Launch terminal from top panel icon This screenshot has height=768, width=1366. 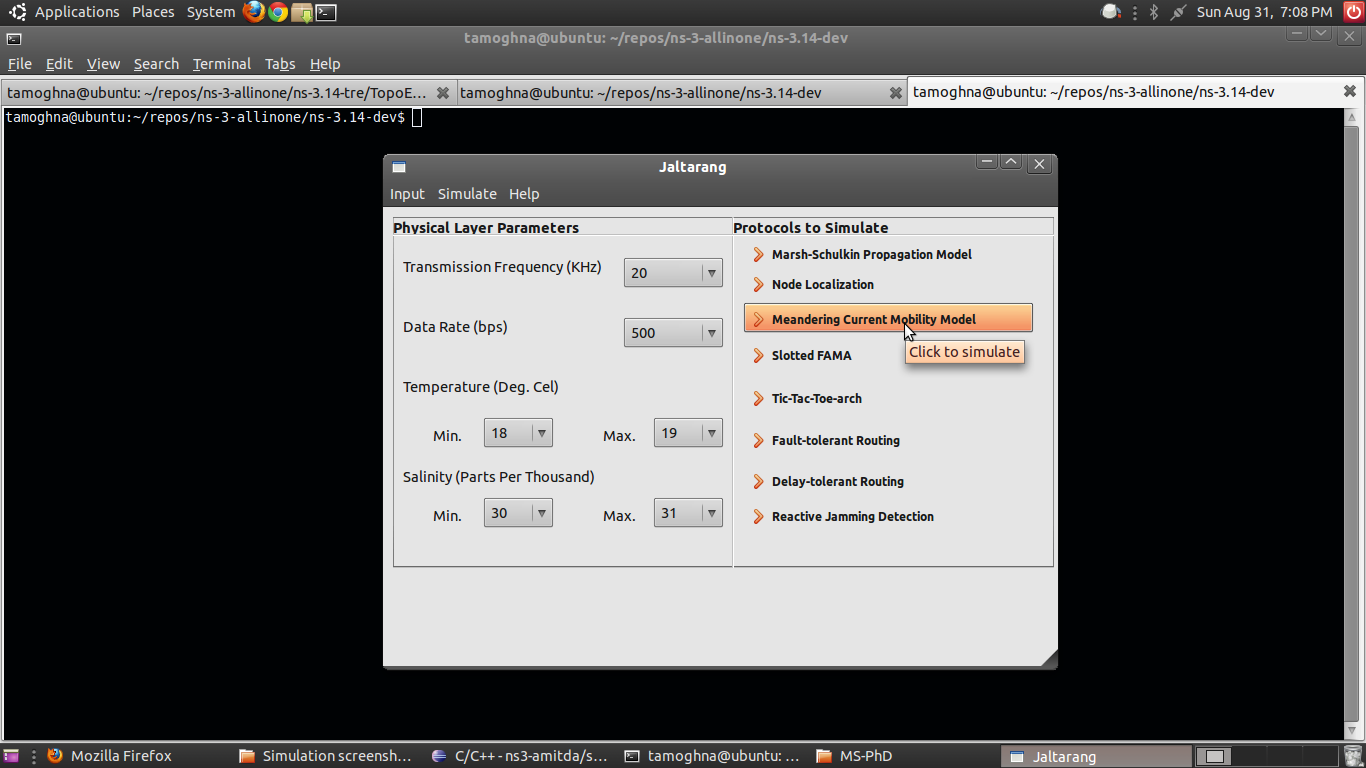326,12
